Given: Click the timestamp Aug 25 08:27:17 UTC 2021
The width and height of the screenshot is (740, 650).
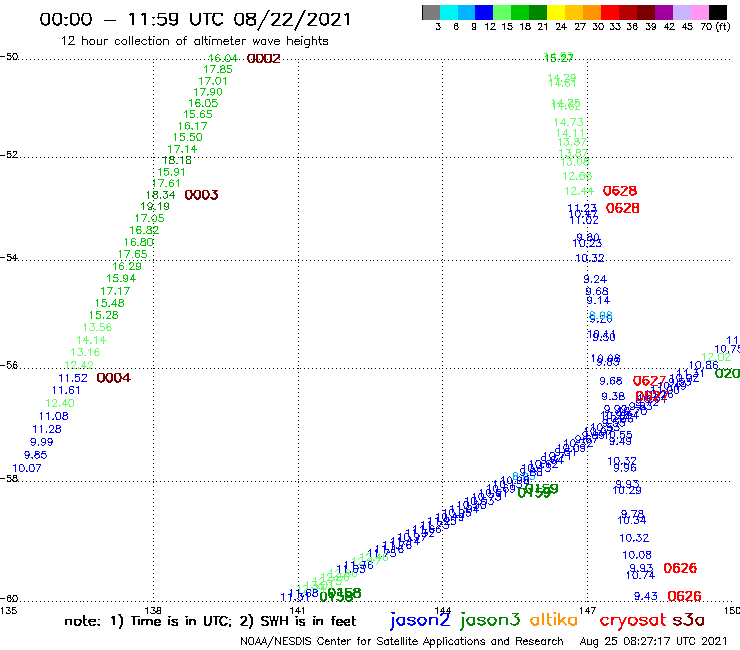Looking at the screenshot, I should click(653, 641).
